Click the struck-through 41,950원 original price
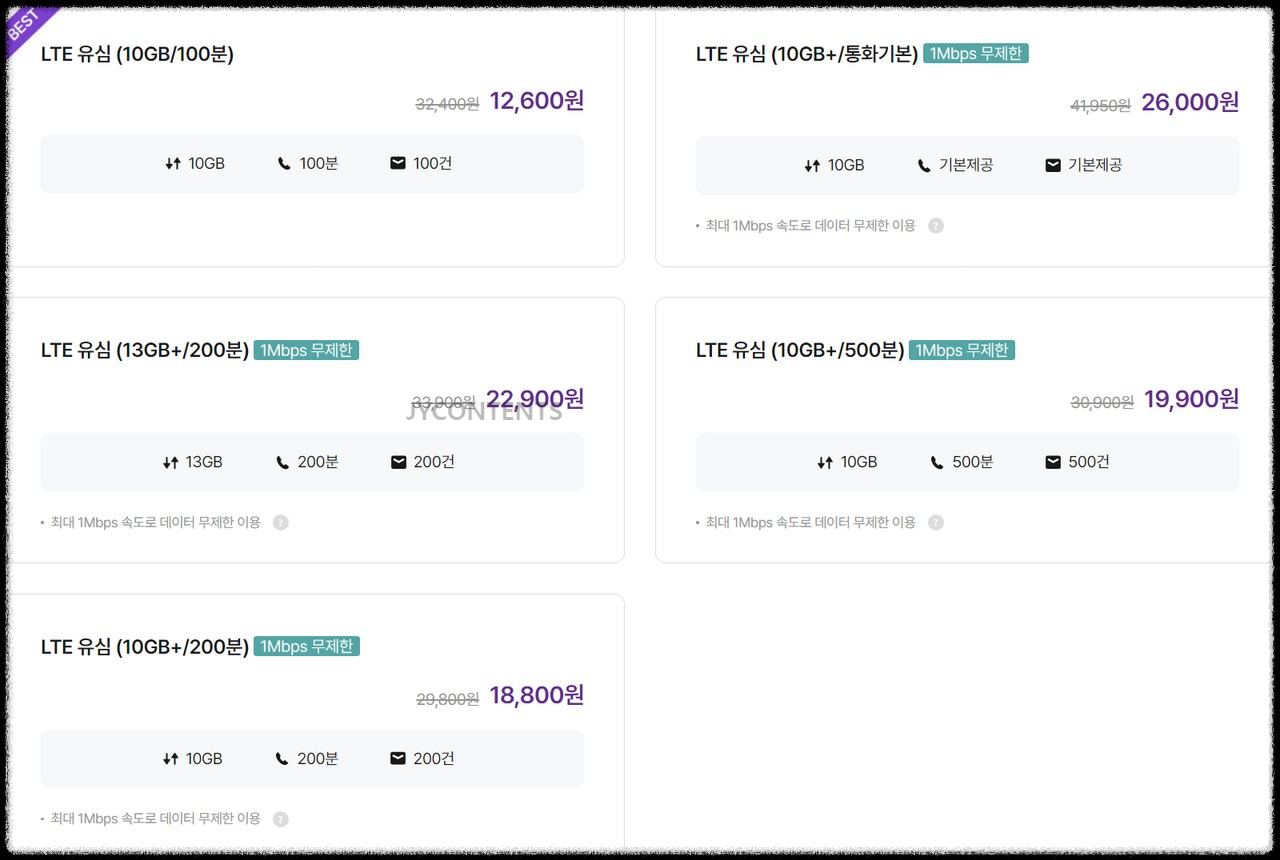This screenshot has width=1280, height=860. (x=1101, y=105)
